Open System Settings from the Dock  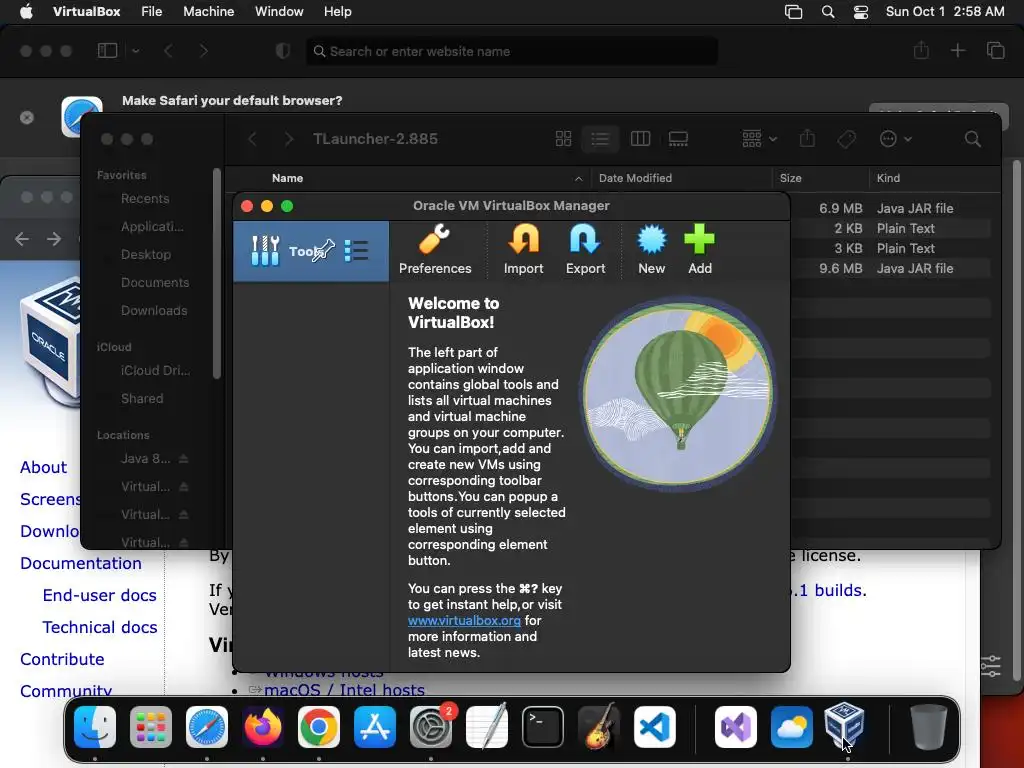click(431, 726)
